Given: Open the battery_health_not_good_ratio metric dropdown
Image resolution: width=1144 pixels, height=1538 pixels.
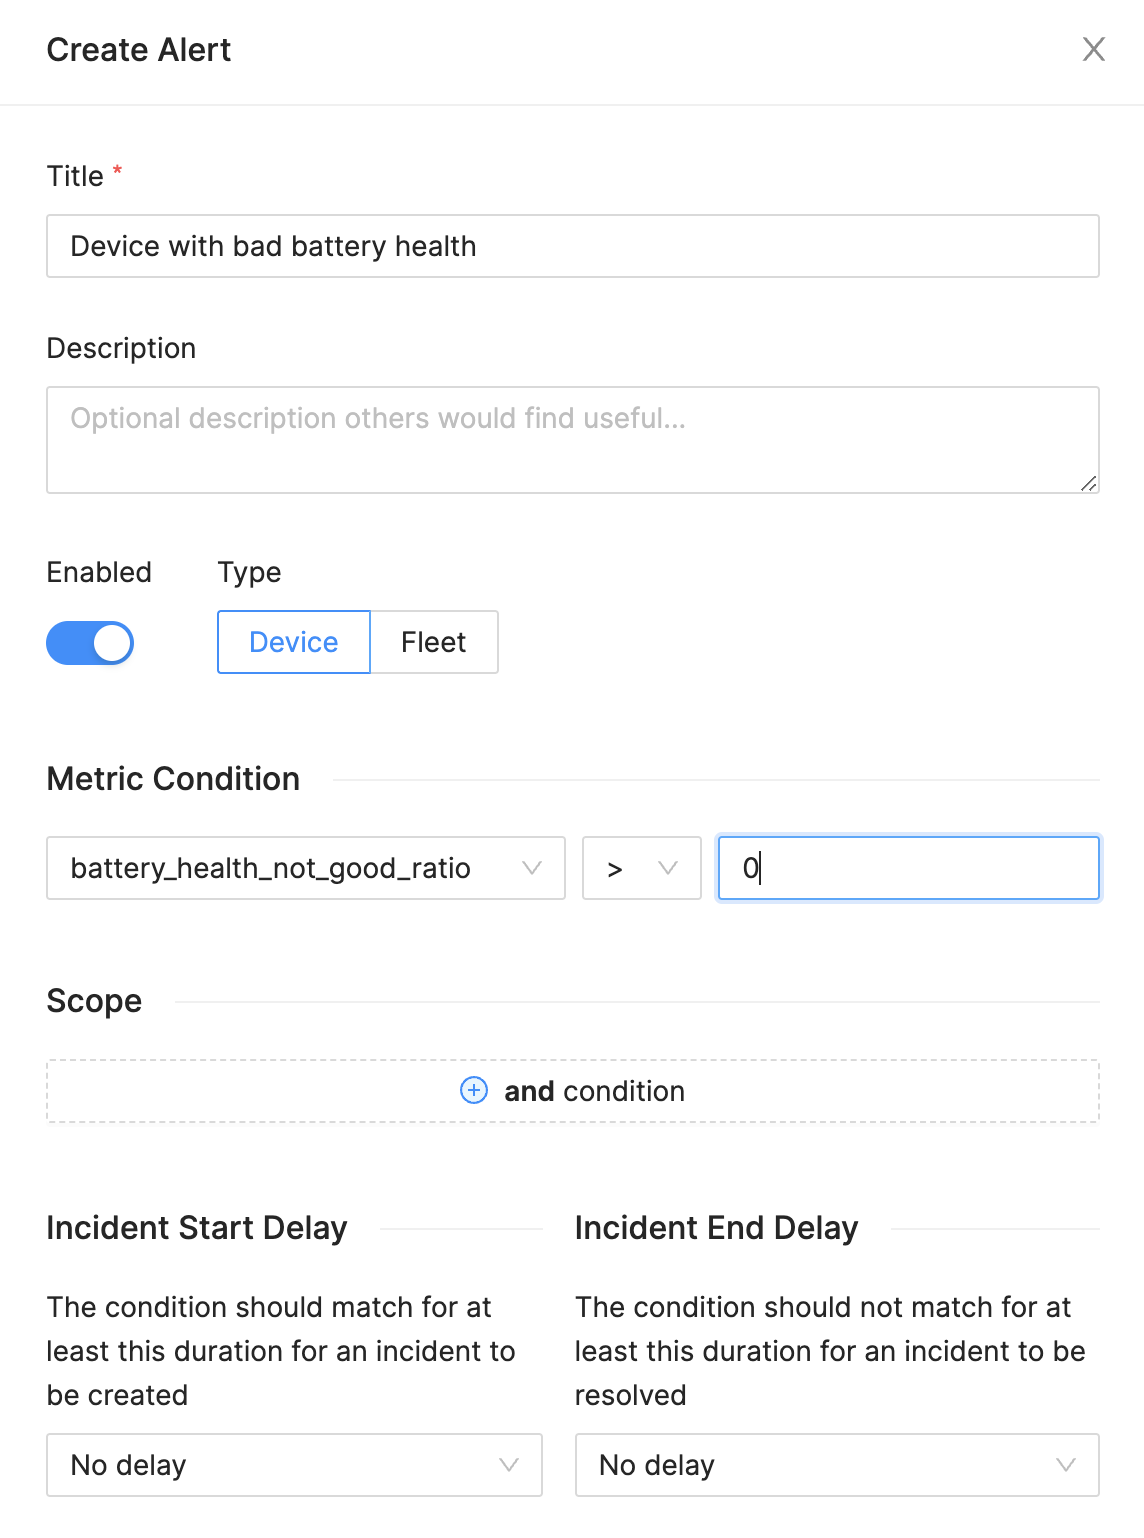Looking at the screenshot, I should point(305,868).
